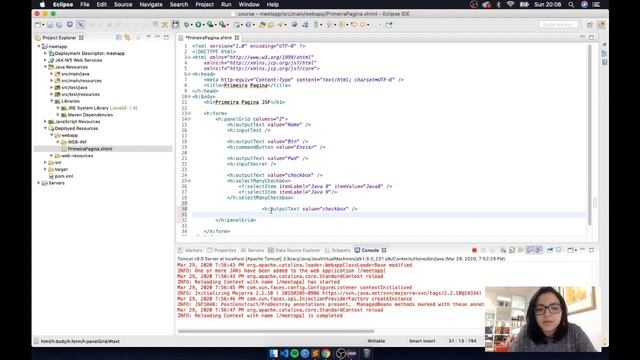Open the Window menu
This screenshot has height=360, width=640.
pyautogui.click(x=249, y=4)
